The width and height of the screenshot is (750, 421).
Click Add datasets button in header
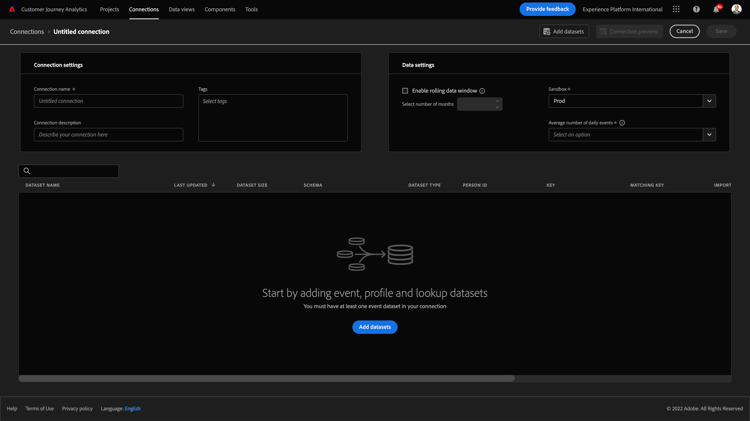coord(564,32)
